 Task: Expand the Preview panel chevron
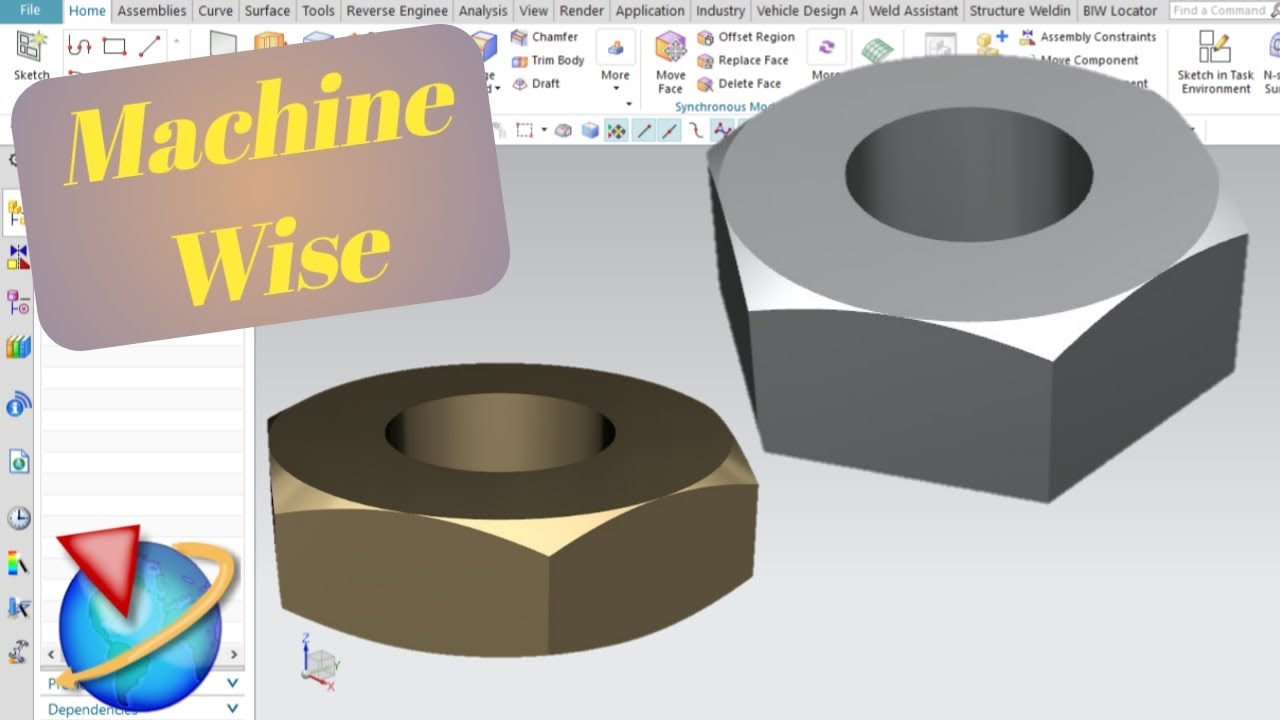pyautogui.click(x=232, y=683)
